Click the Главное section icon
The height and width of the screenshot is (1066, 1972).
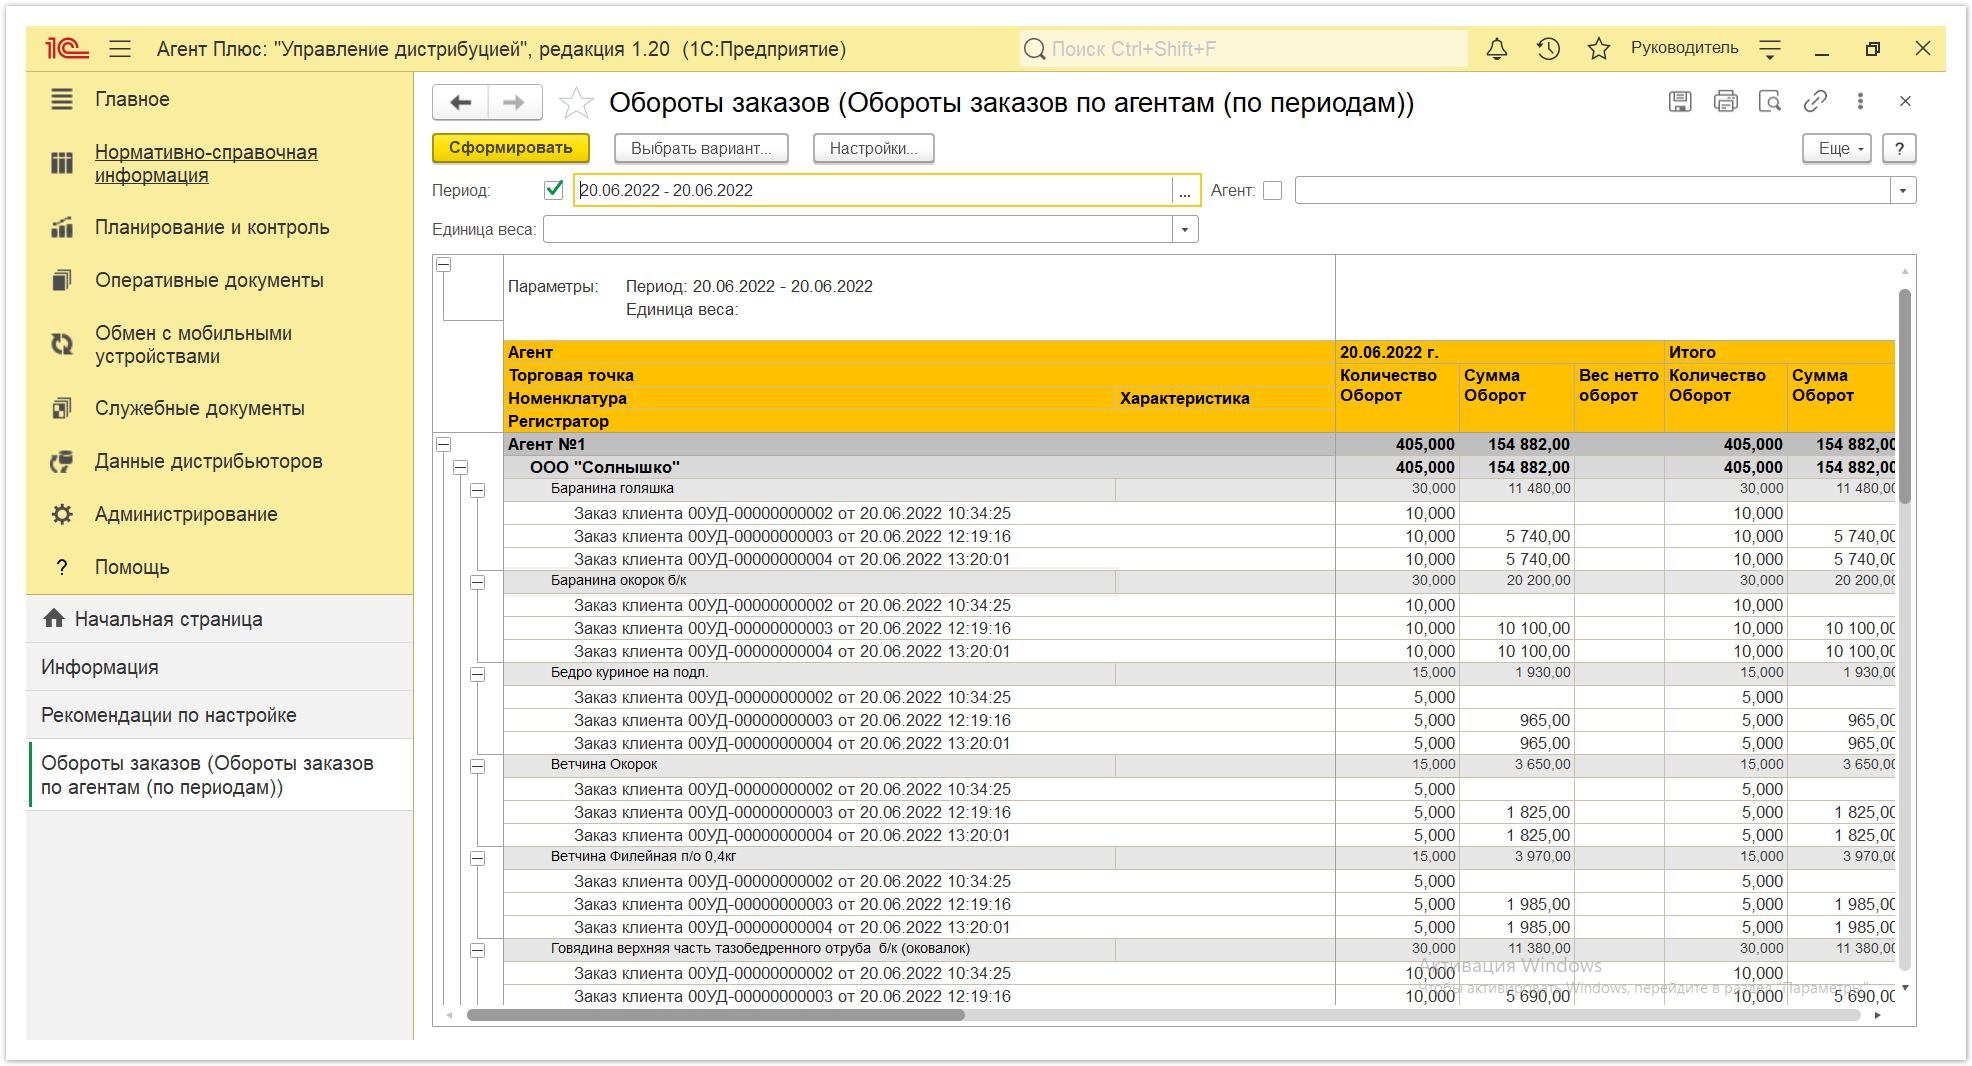click(62, 99)
